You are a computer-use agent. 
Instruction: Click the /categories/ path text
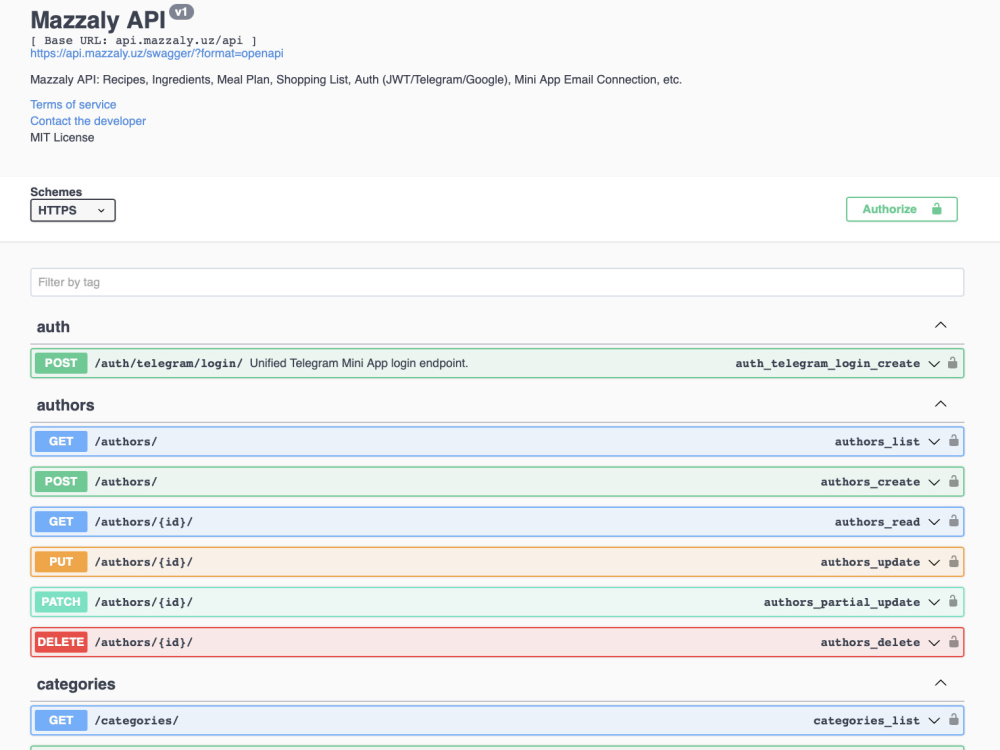coord(136,721)
